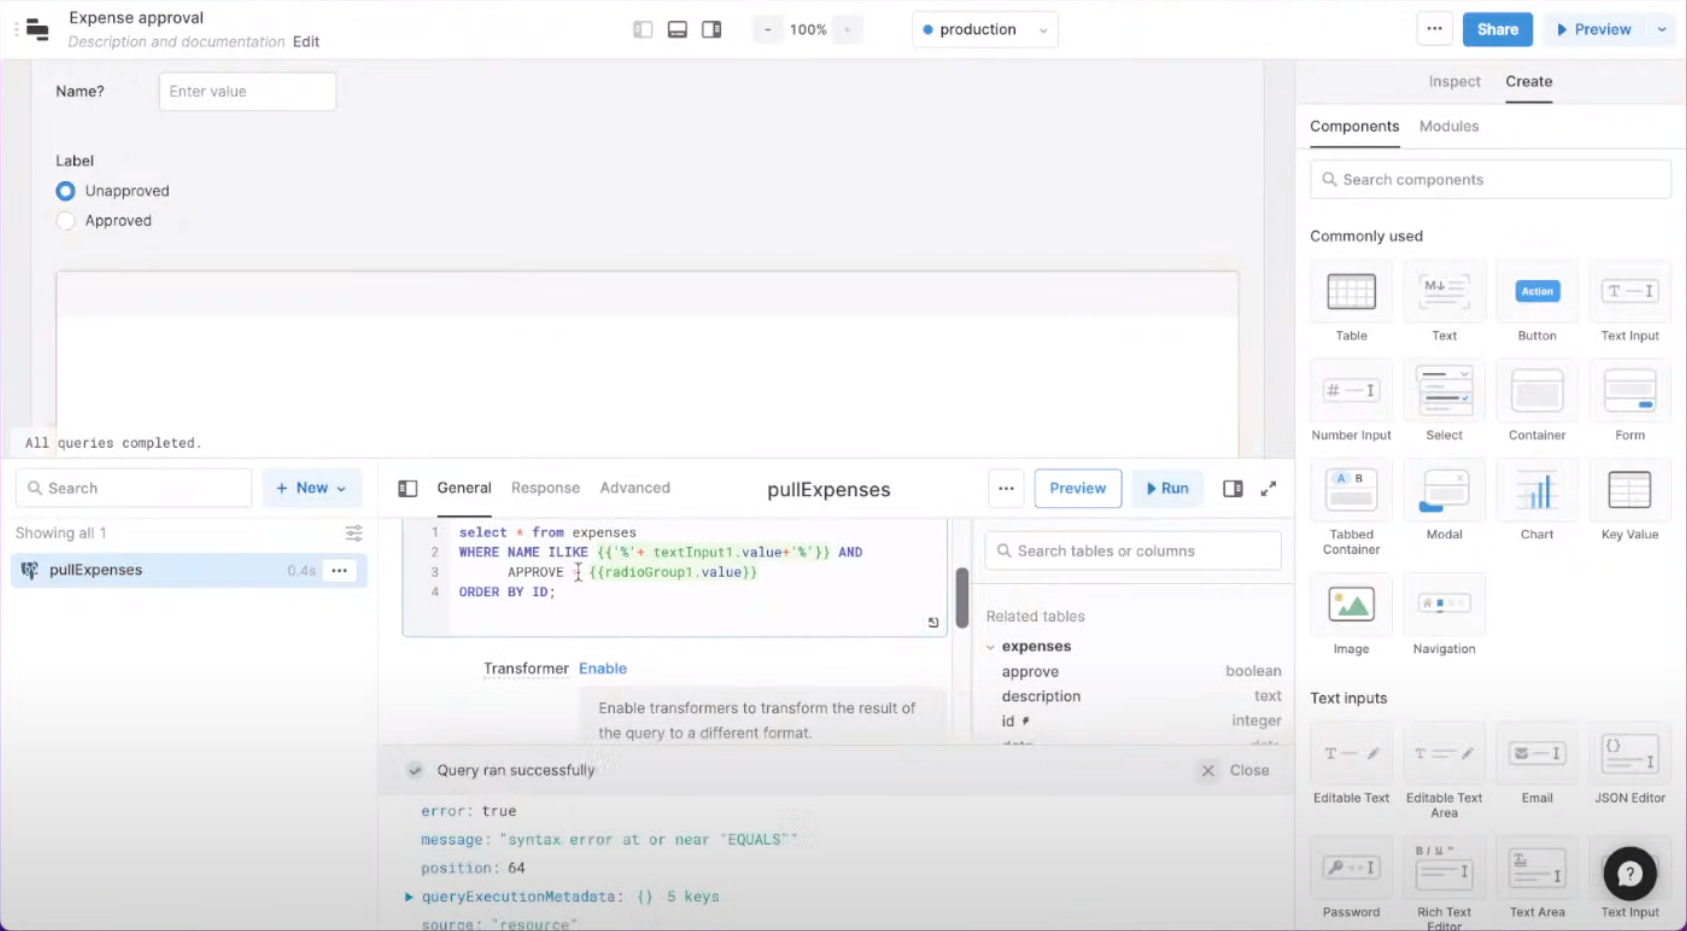Expand queryExecutionMetadata in the results

tap(408, 896)
